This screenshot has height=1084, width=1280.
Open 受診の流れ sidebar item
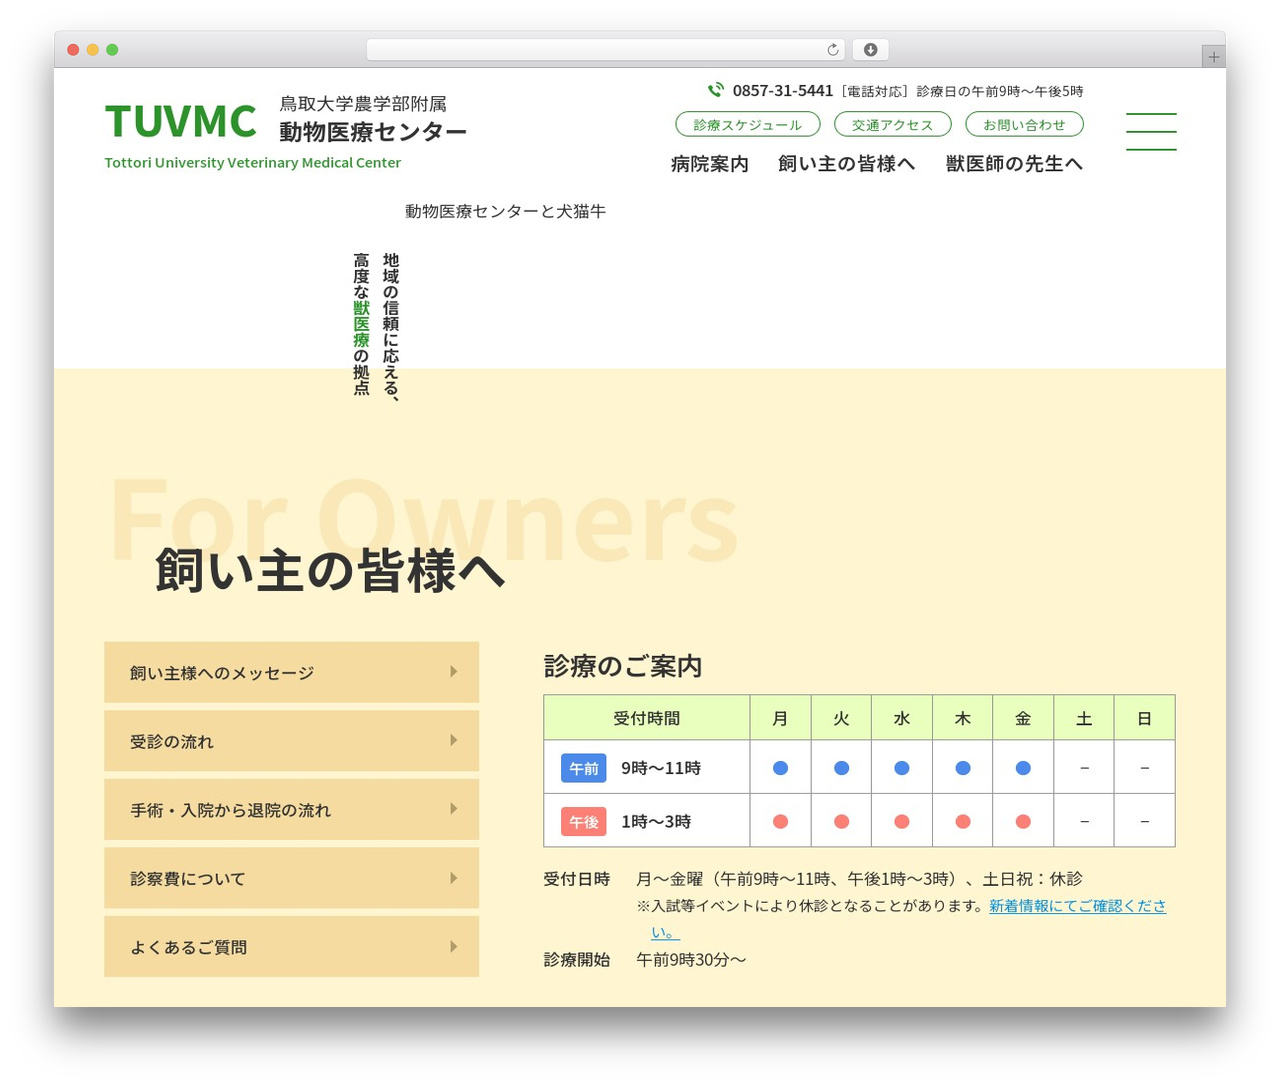click(292, 741)
